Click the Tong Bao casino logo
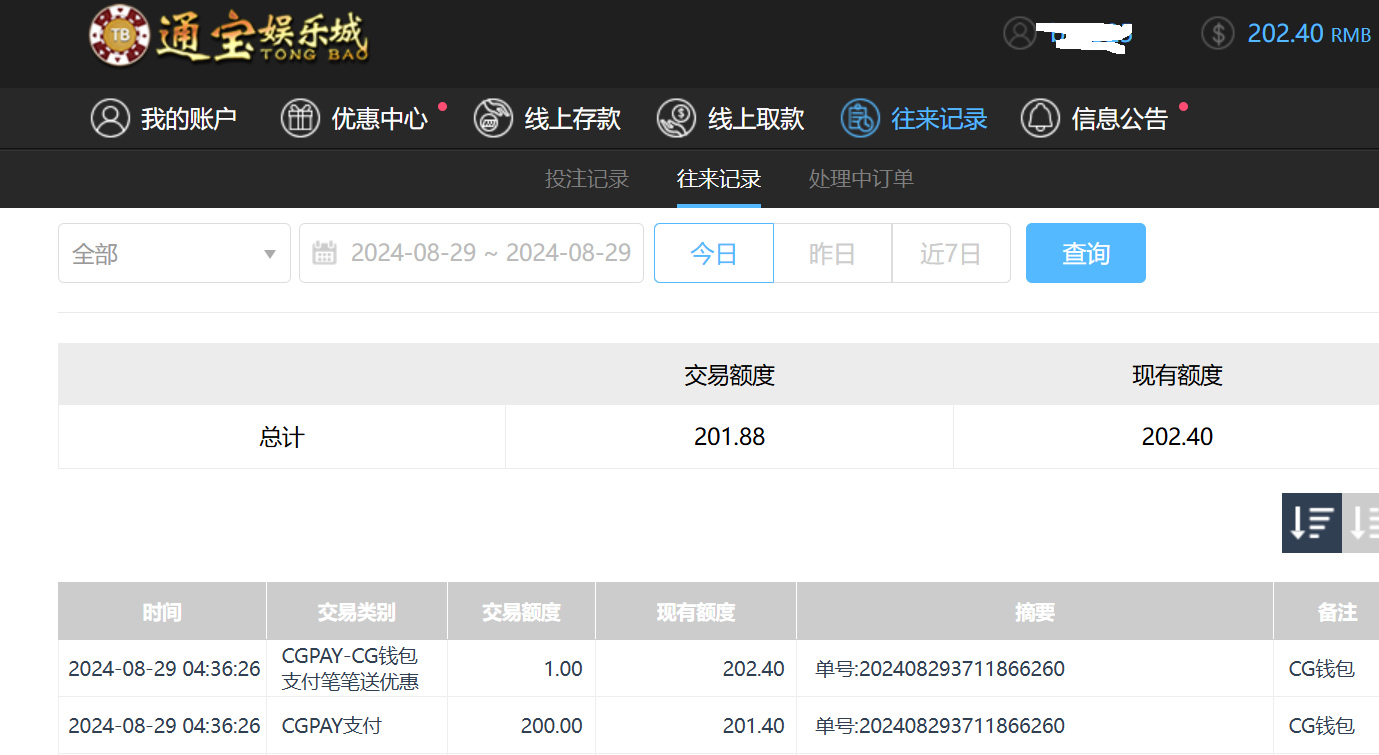This screenshot has height=755, width=1379. (228, 36)
